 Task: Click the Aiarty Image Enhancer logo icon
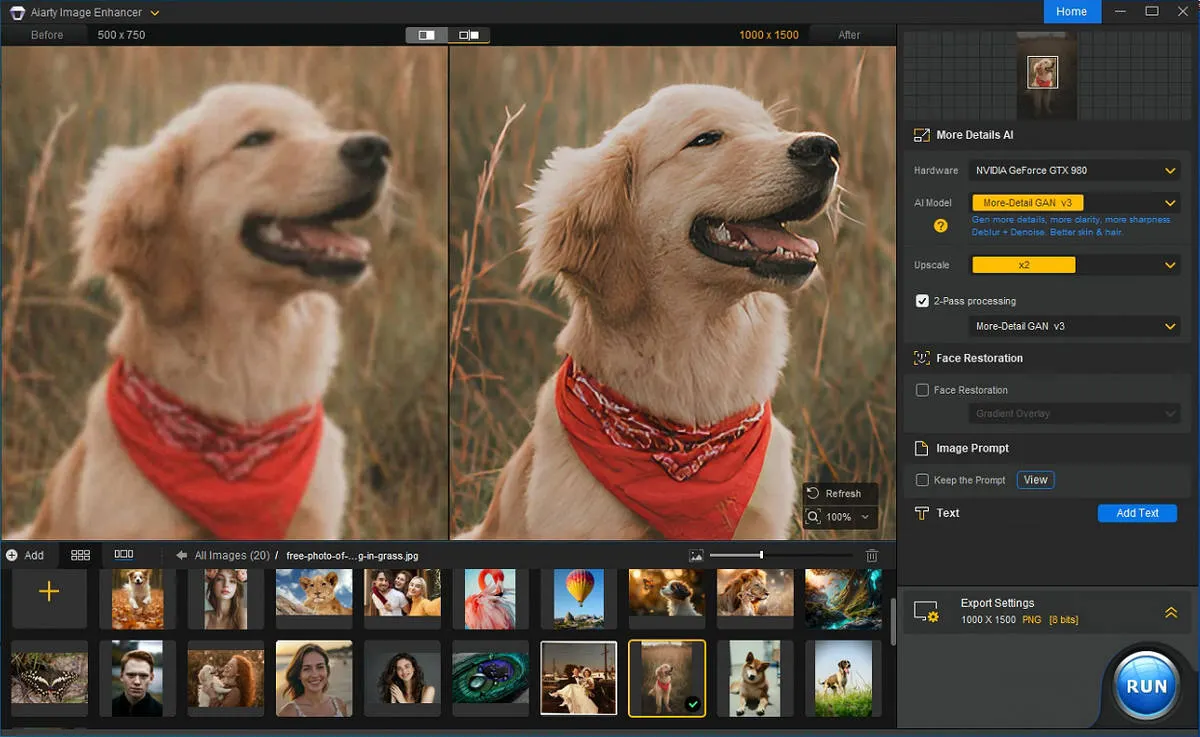coord(17,12)
